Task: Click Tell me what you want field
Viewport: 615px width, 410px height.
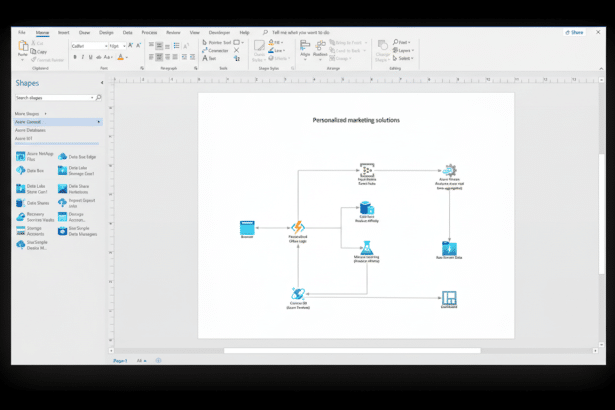Action: [301, 33]
